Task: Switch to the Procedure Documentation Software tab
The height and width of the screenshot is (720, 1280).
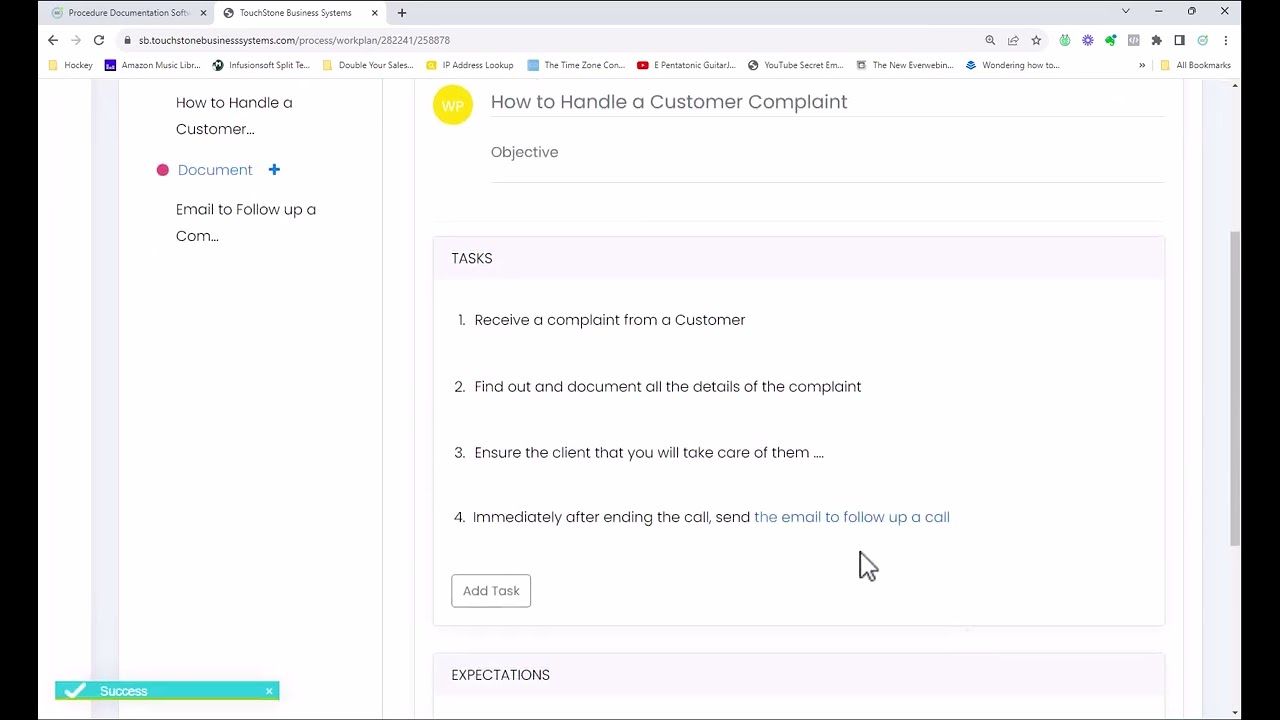Action: pyautogui.click(x=128, y=13)
